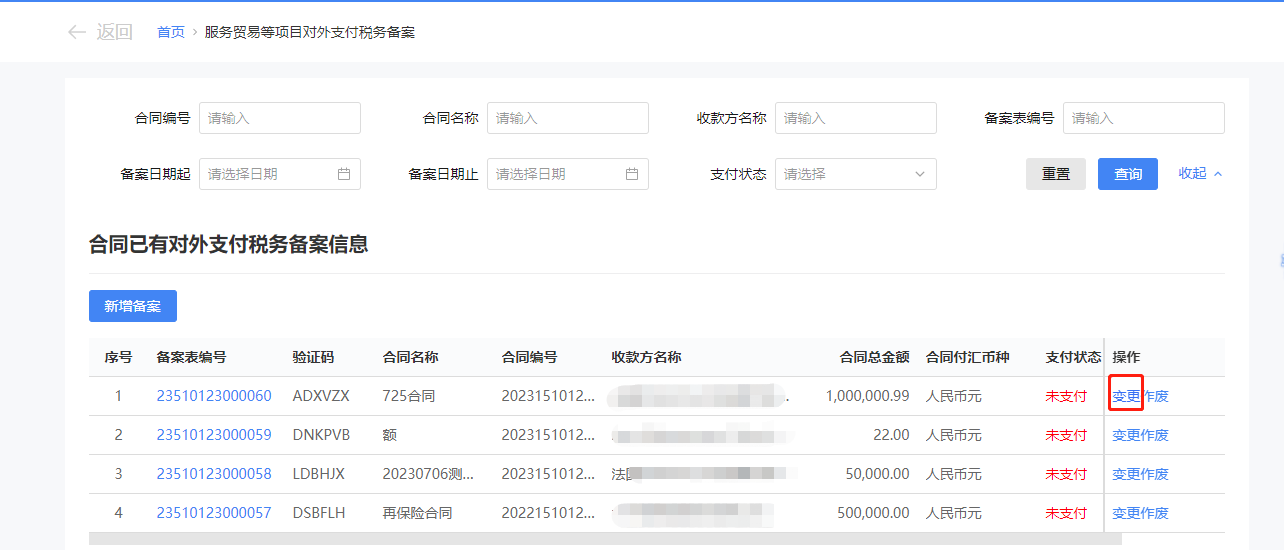Screen dimensions: 1284x550
Task: Click 作废 for the 725合同 row
Action: coord(1155,396)
